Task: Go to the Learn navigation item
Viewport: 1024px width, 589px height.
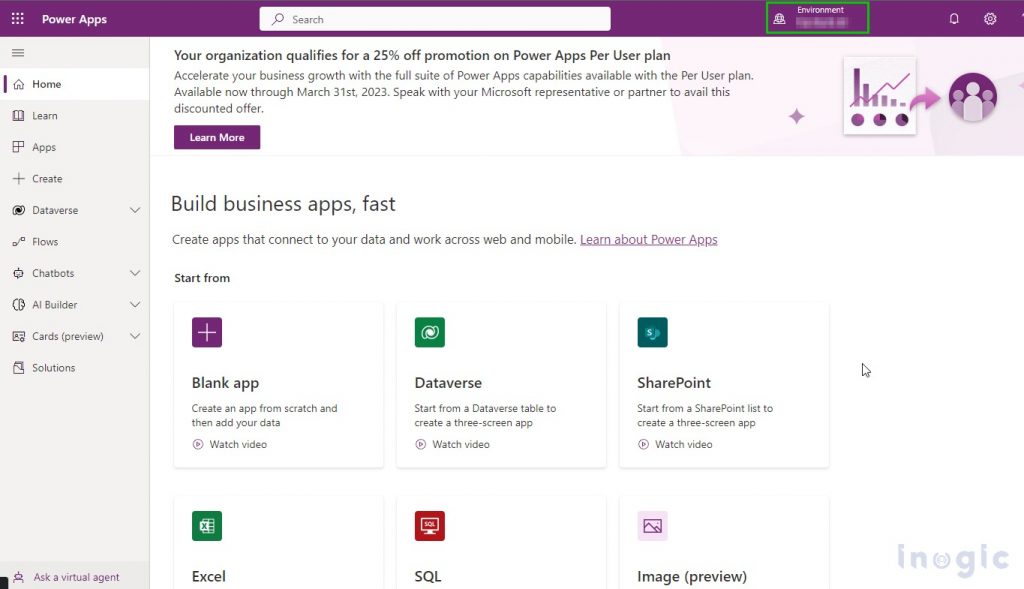Action: 74,116
